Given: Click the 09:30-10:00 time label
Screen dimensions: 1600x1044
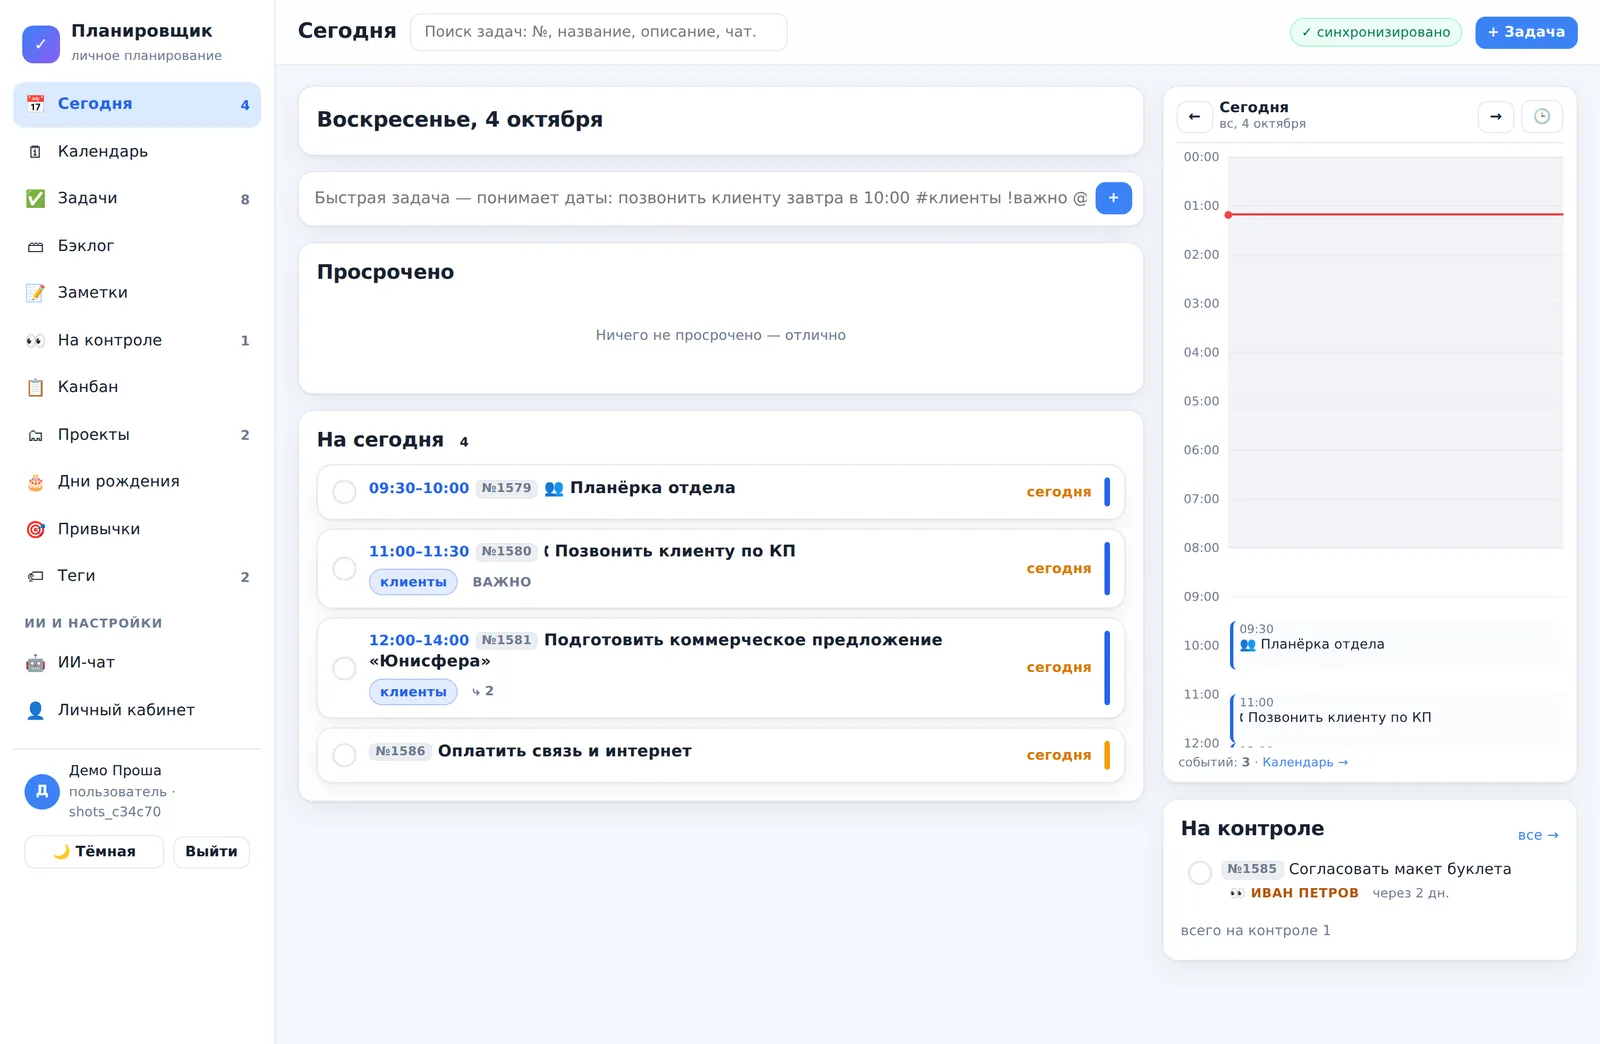Looking at the screenshot, I should [x=419, y=488].
